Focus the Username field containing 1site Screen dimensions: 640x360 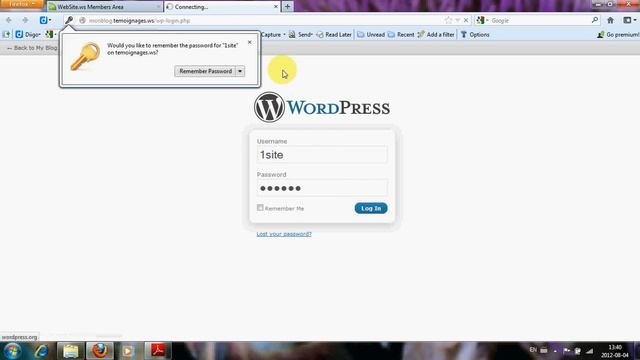pos(322,155)
